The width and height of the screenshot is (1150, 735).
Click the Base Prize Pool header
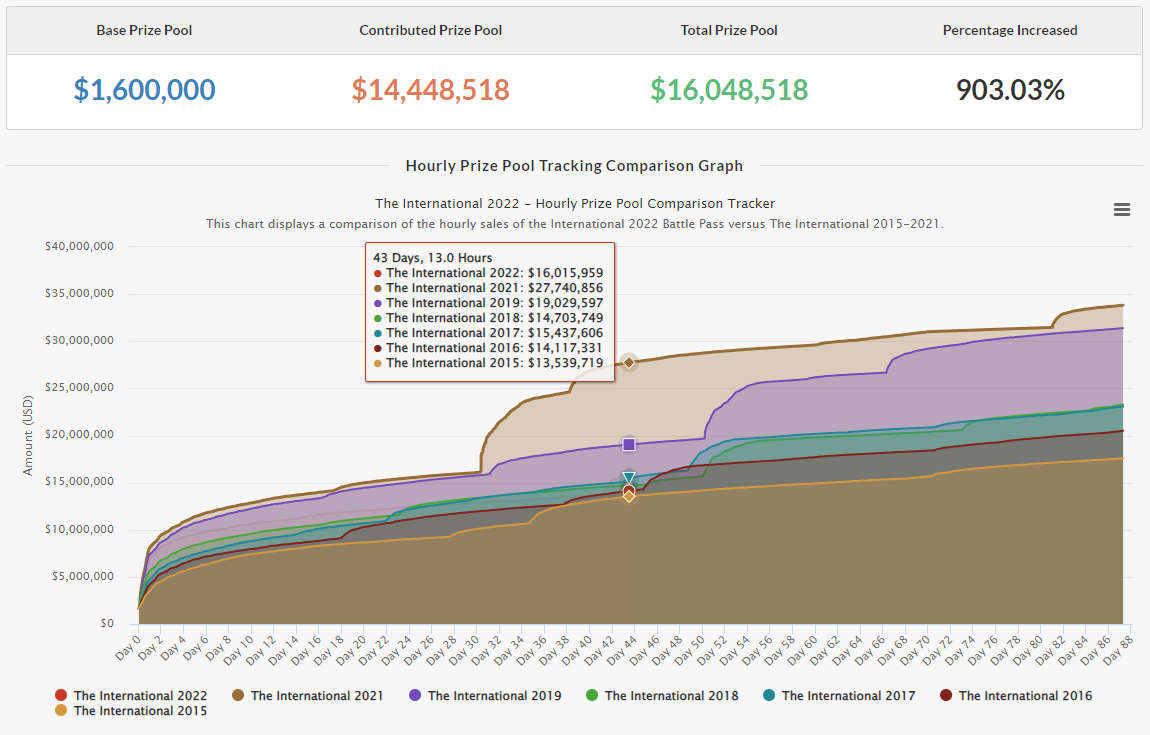(x=144, y=30)
